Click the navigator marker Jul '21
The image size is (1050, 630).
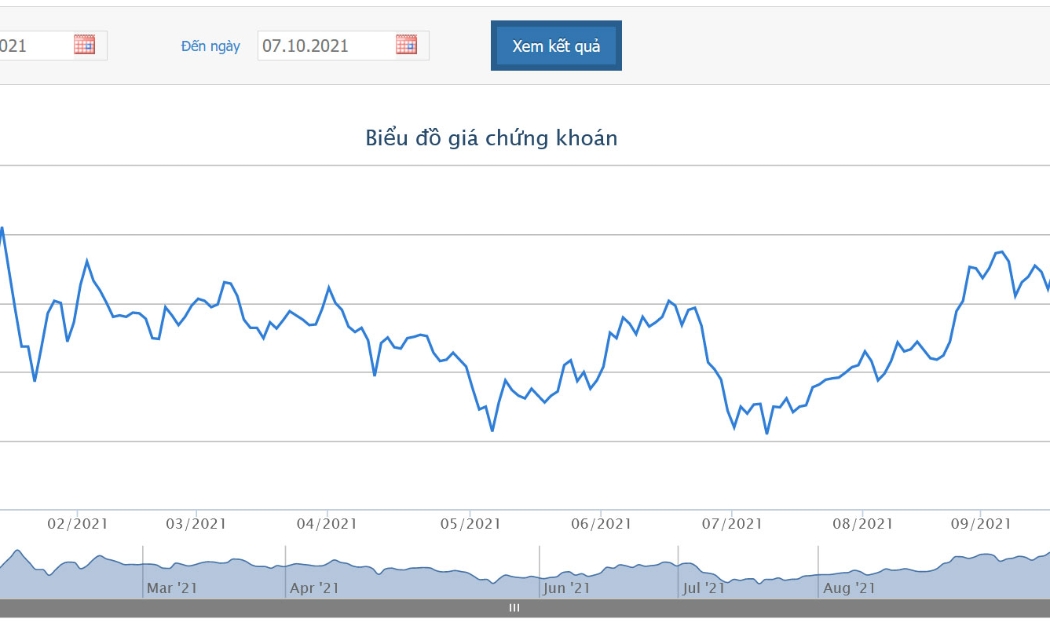[x=703, y=588]
